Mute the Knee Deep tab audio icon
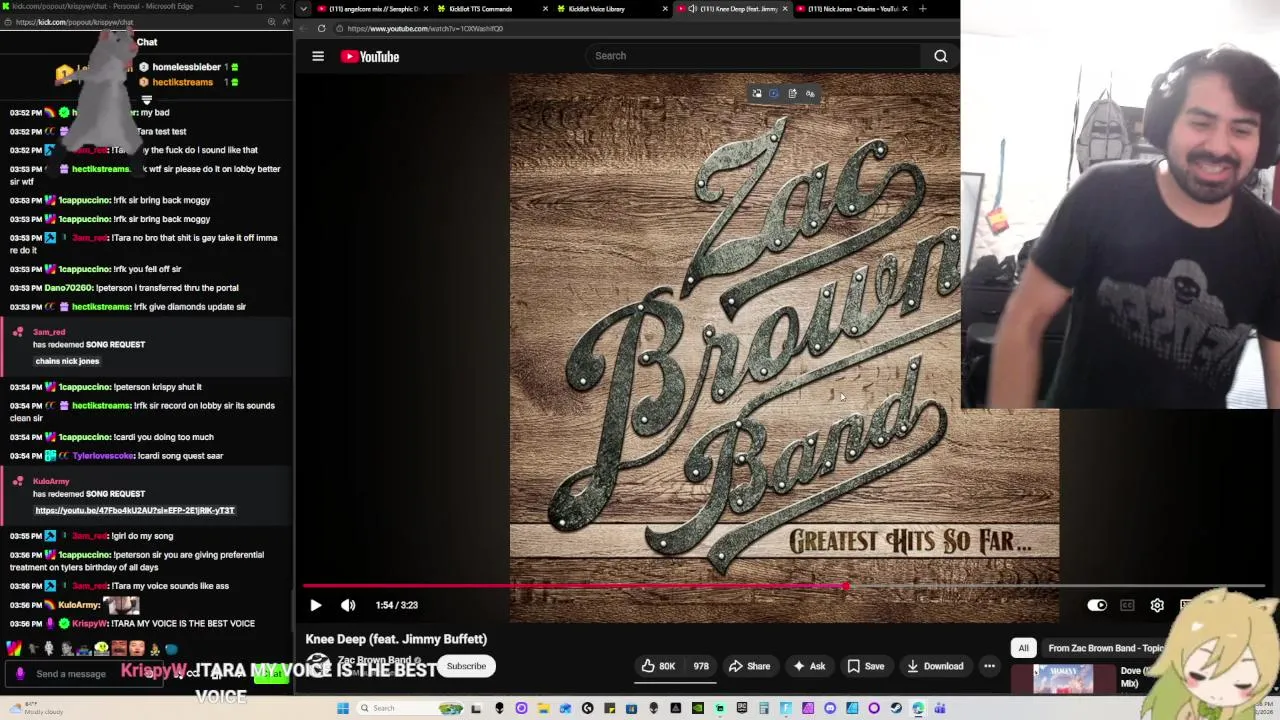The image size is (1280, 720). pyautogui.click(x=693, y=9)
